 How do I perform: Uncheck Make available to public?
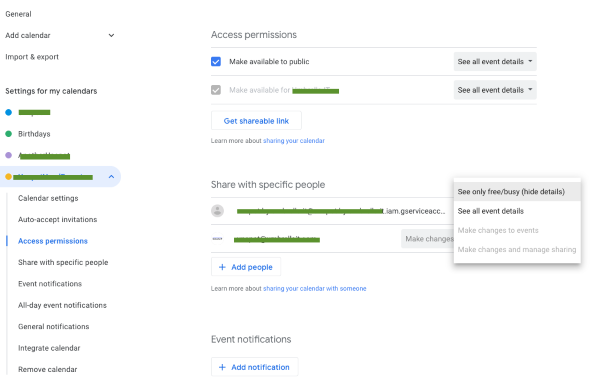pyautogui.click(x=216, y=62)
